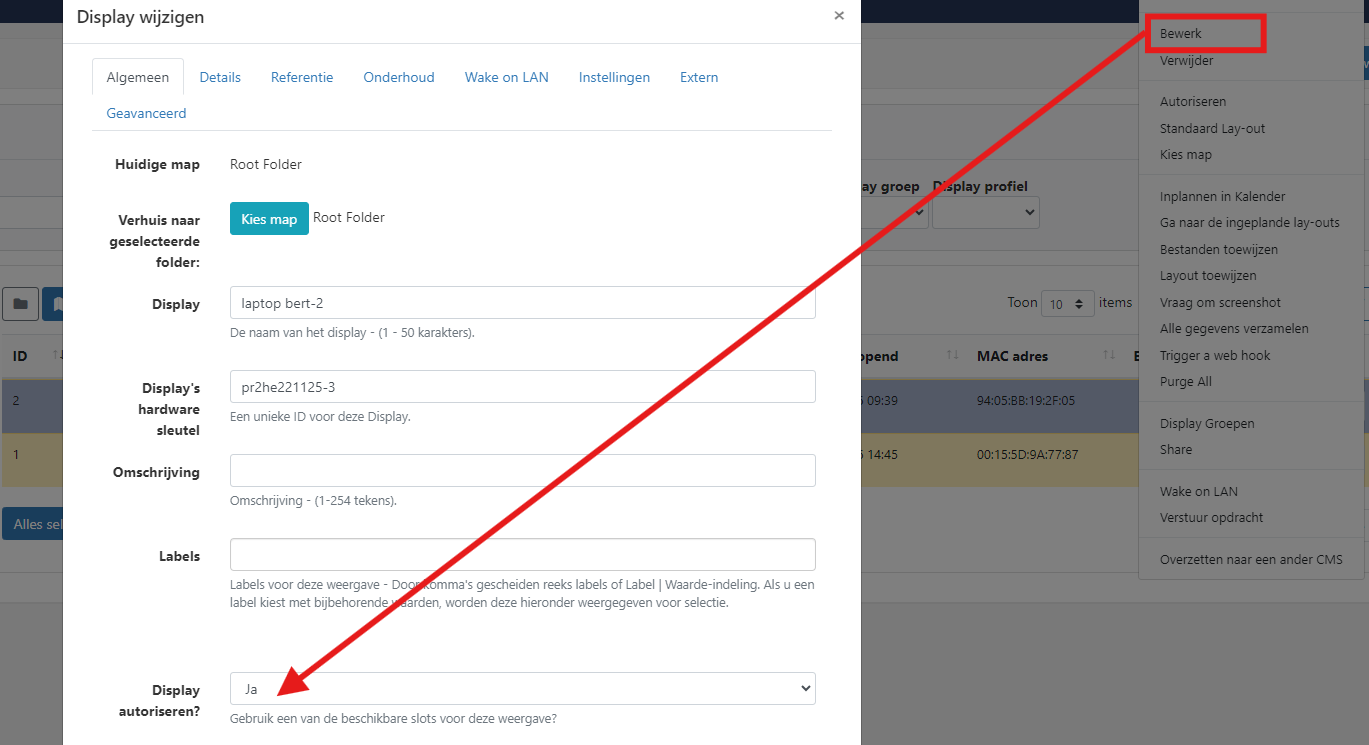Expand the Display profiel filter dropdown
Screen dimensions: 1369x745
point(985,212)
